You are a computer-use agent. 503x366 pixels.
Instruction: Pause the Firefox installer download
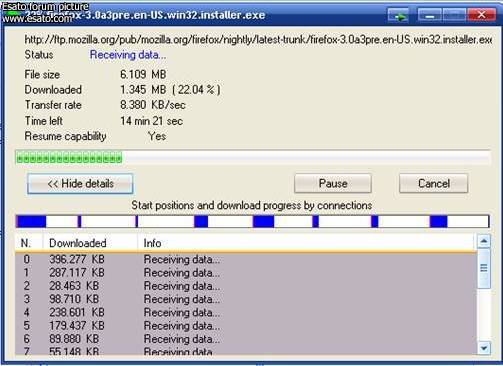[333, 183]
